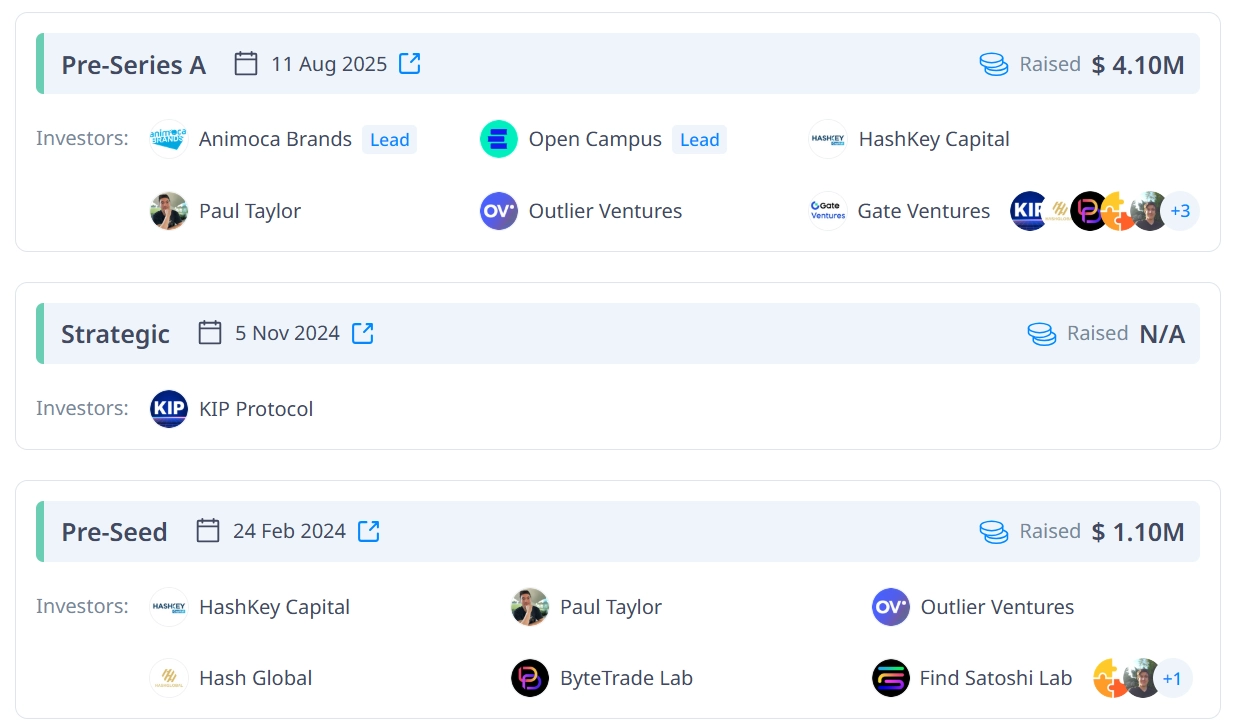This screenshot has height=722, width=1236.
Task: Click the coins icon beside Raised $ 1.10M
Action: [x=994, y=532]
